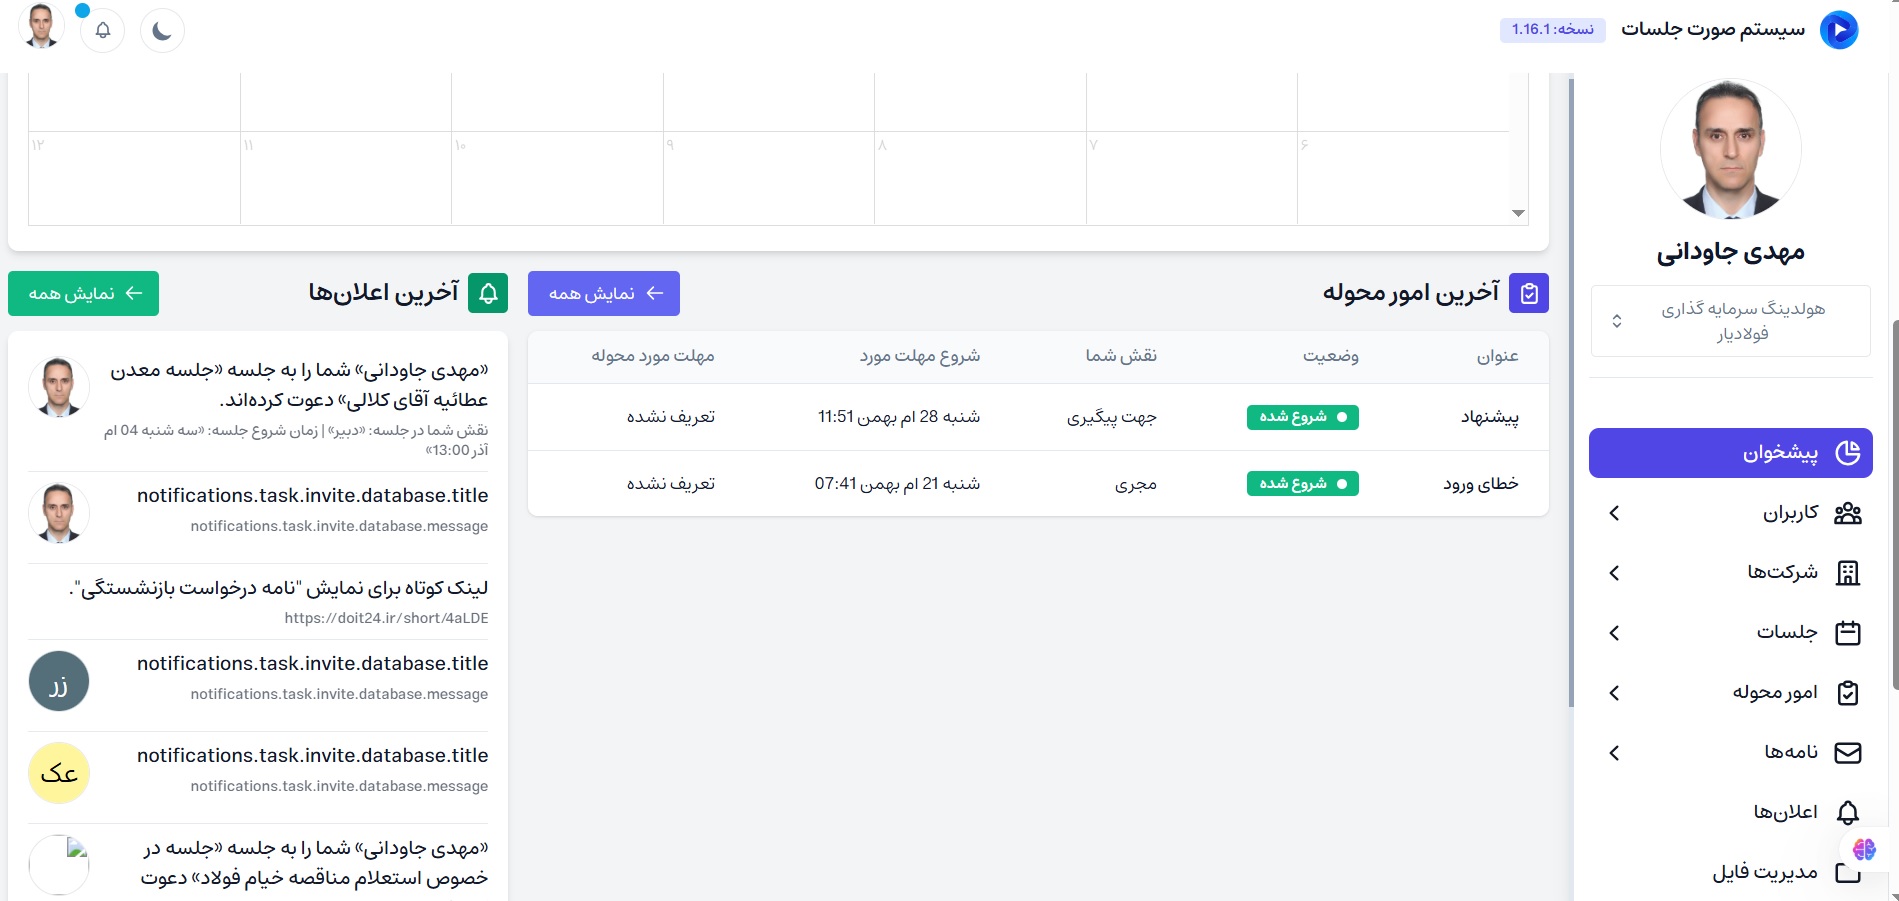1899x901 pixels.
Task: Click the yellow عک avatar circle
Action: coord(59,773)
